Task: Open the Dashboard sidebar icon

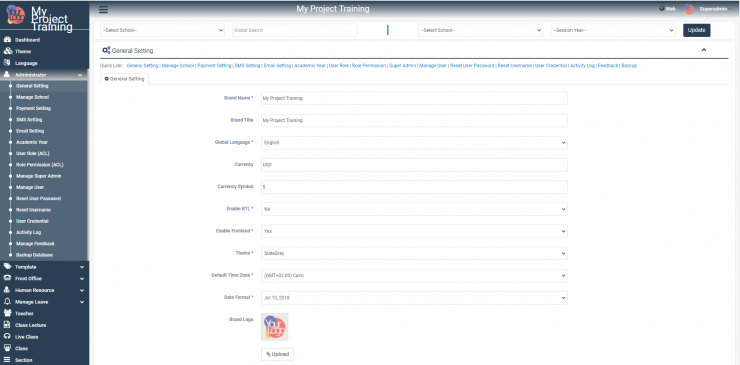Action: (x=7, y=40)
